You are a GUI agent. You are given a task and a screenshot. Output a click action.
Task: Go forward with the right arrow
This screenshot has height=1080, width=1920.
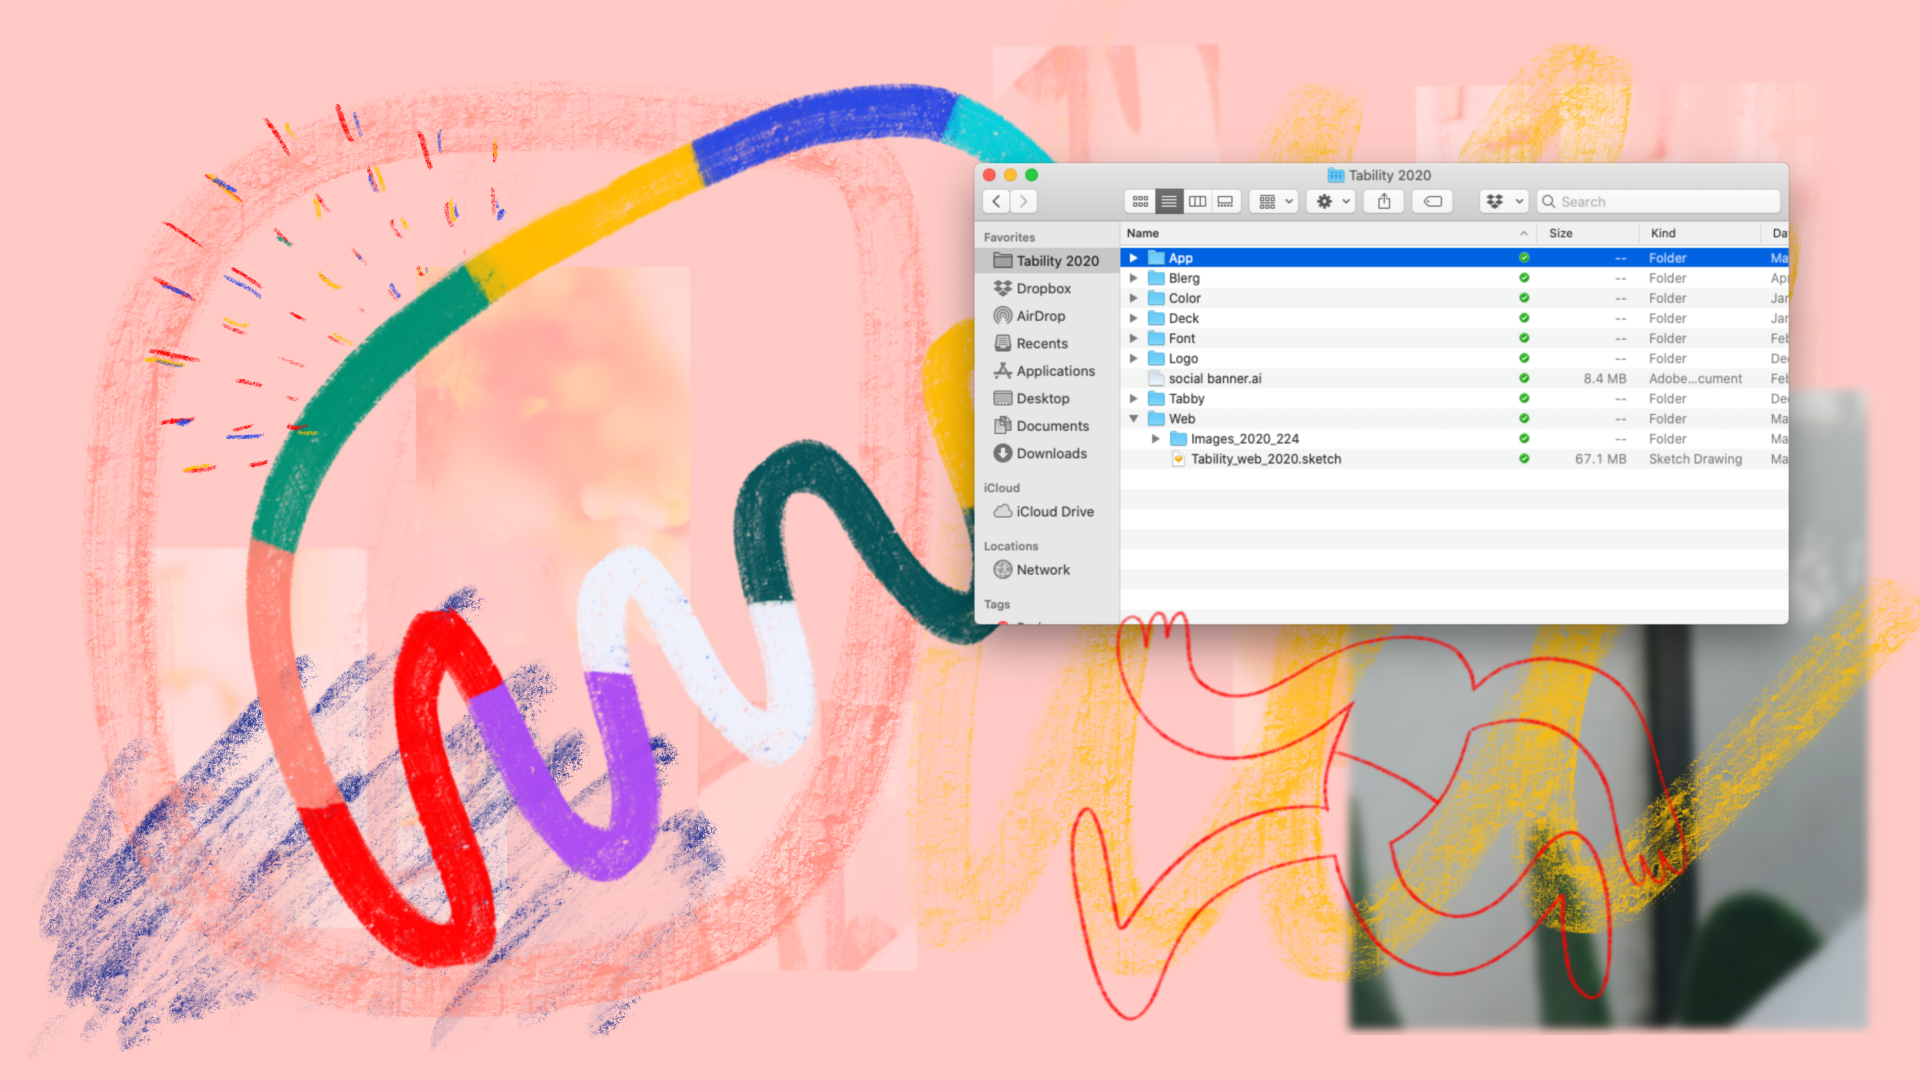(1023, 201)
